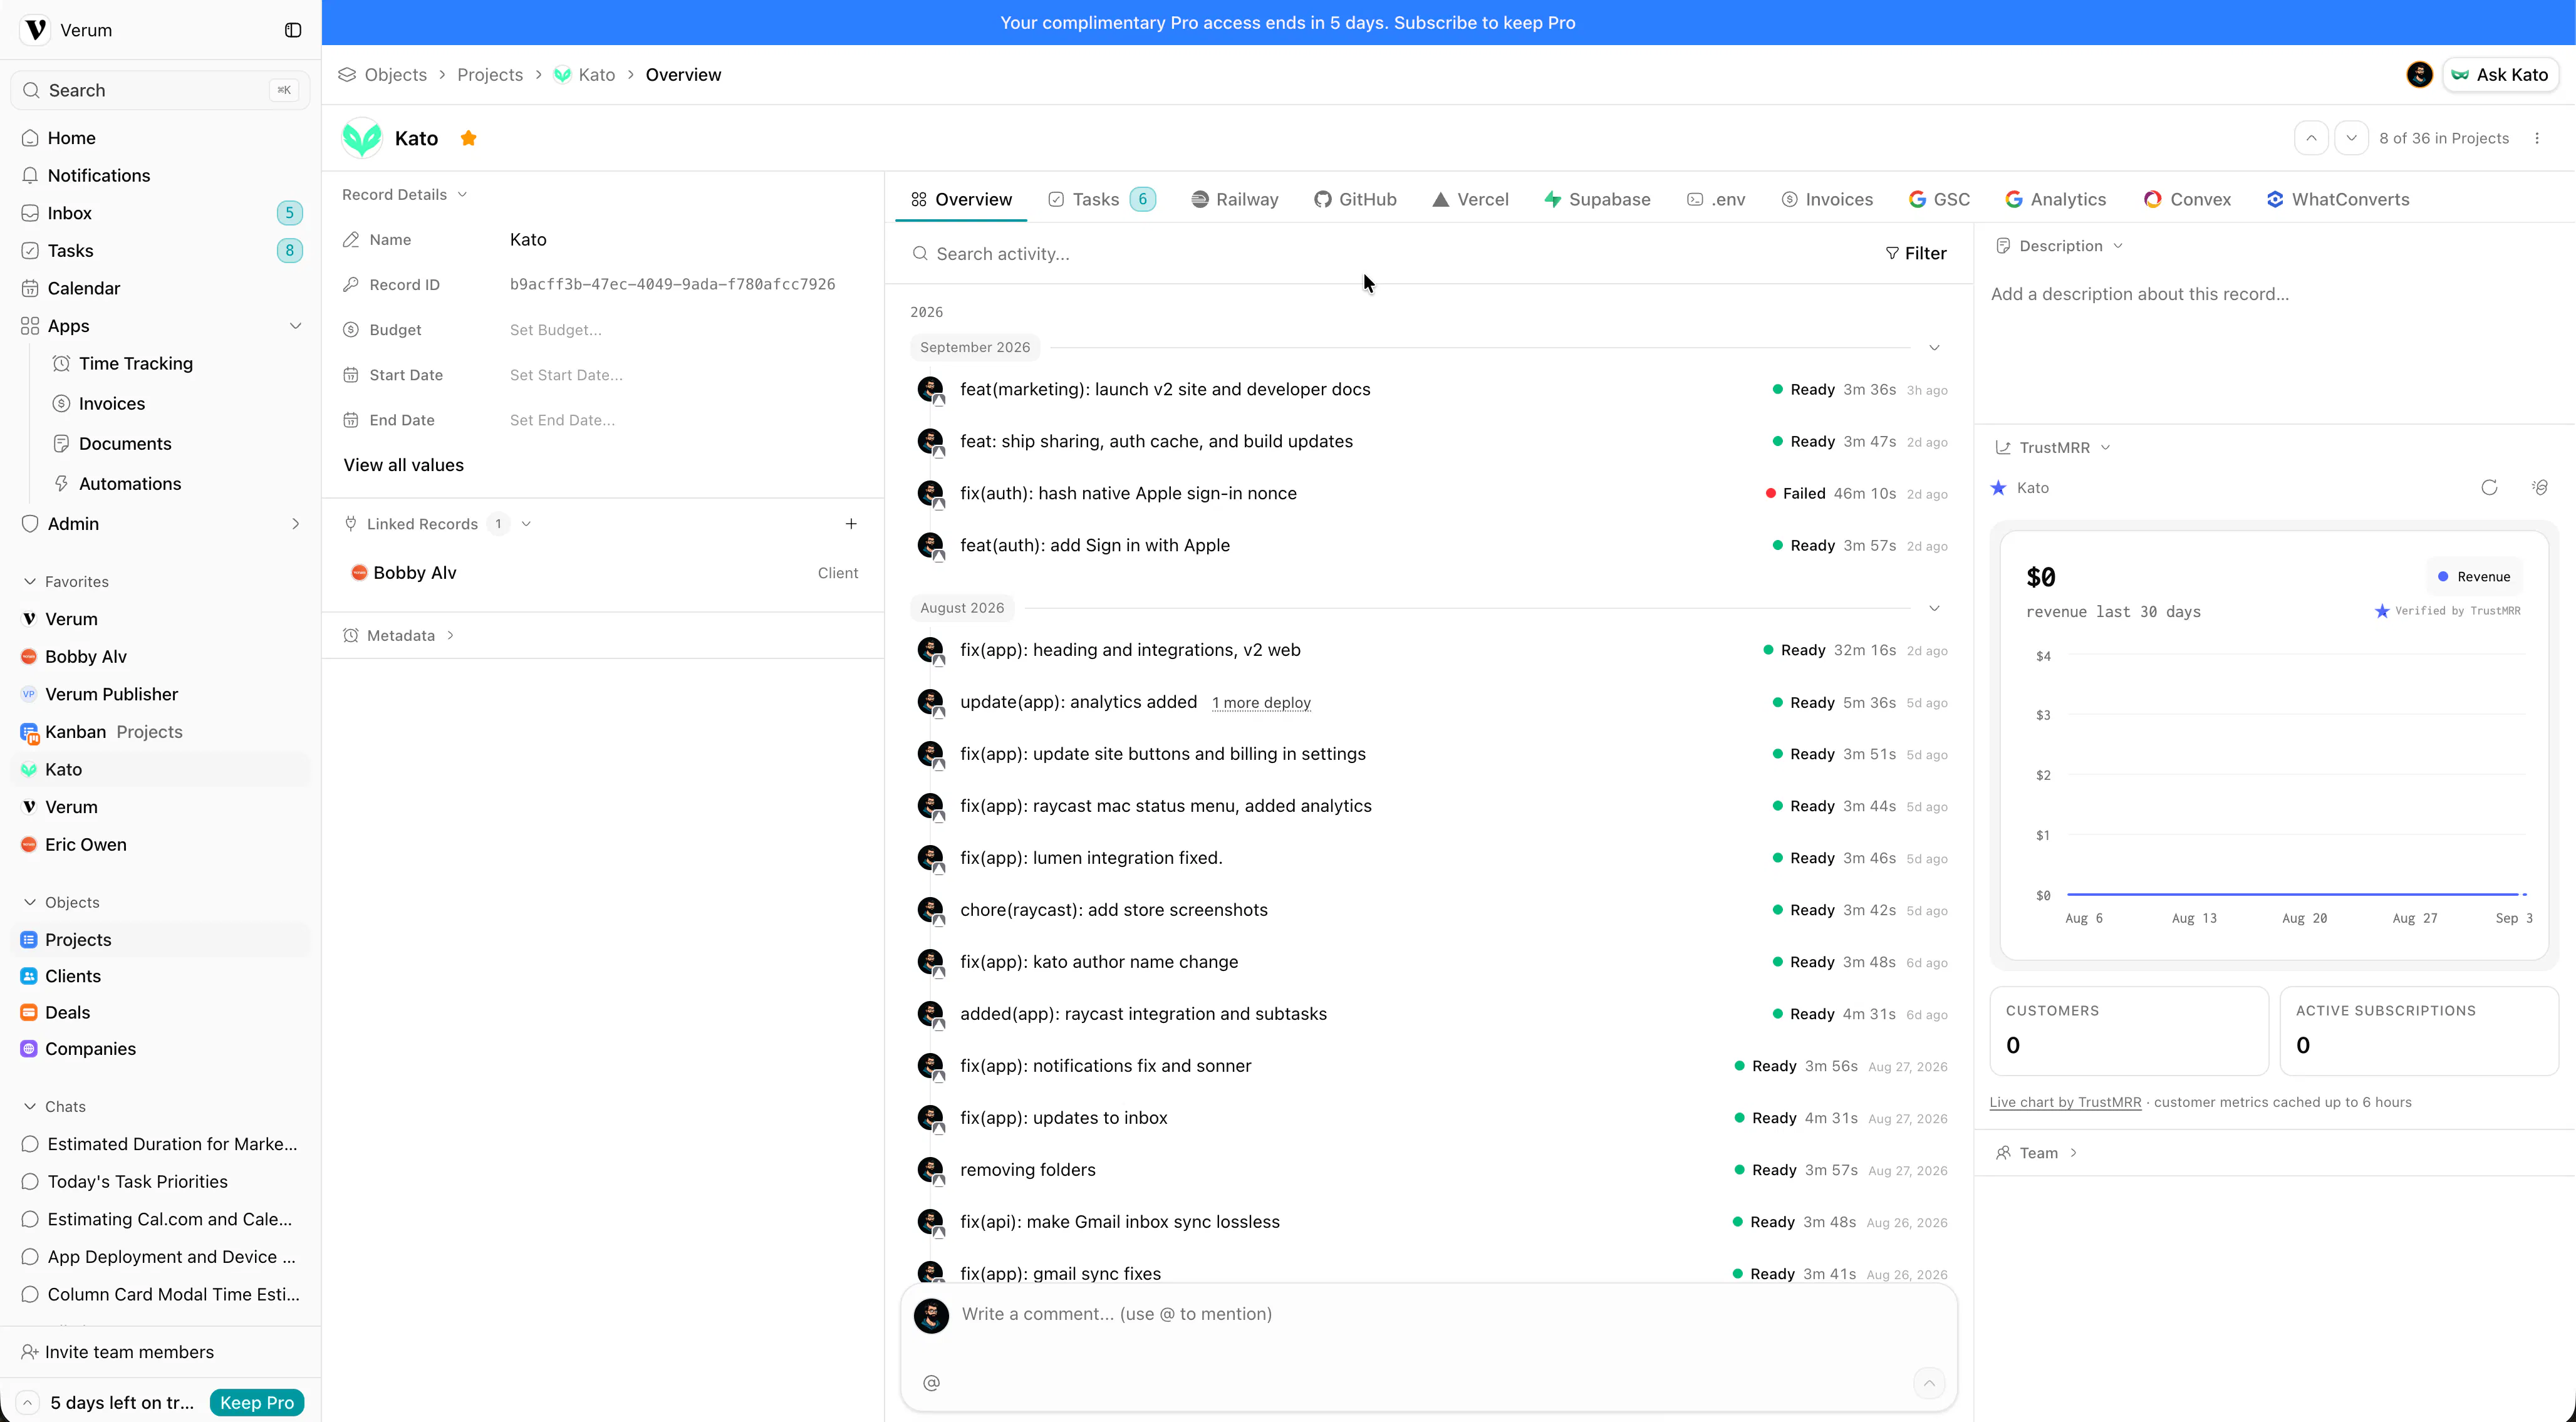The height and width of the screenshot is (1422, 2576).
Task: Go to the next project record
Action: click(2351, 138)
